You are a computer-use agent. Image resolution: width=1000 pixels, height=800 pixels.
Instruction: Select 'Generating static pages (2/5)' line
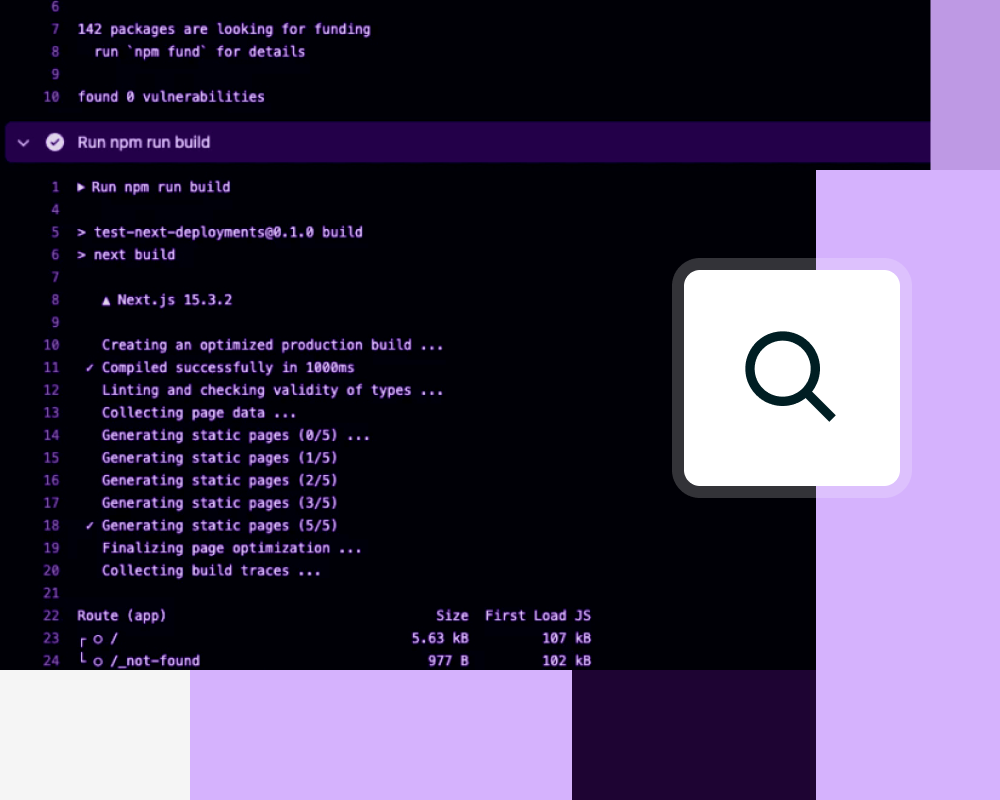[x=220, y=480]
